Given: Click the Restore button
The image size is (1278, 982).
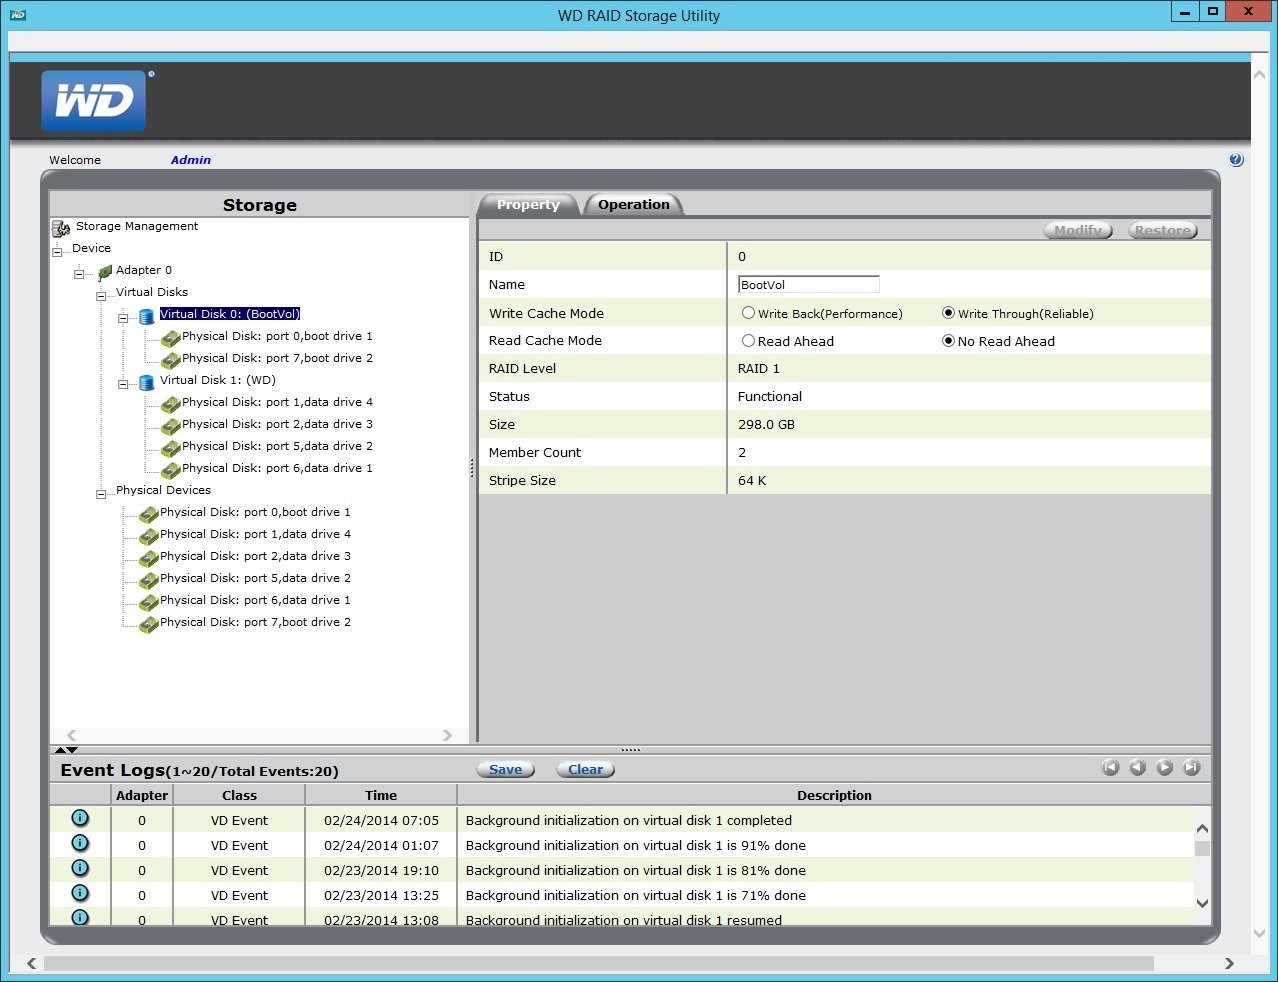Looking at the screenshot, I should point(1162,230).
